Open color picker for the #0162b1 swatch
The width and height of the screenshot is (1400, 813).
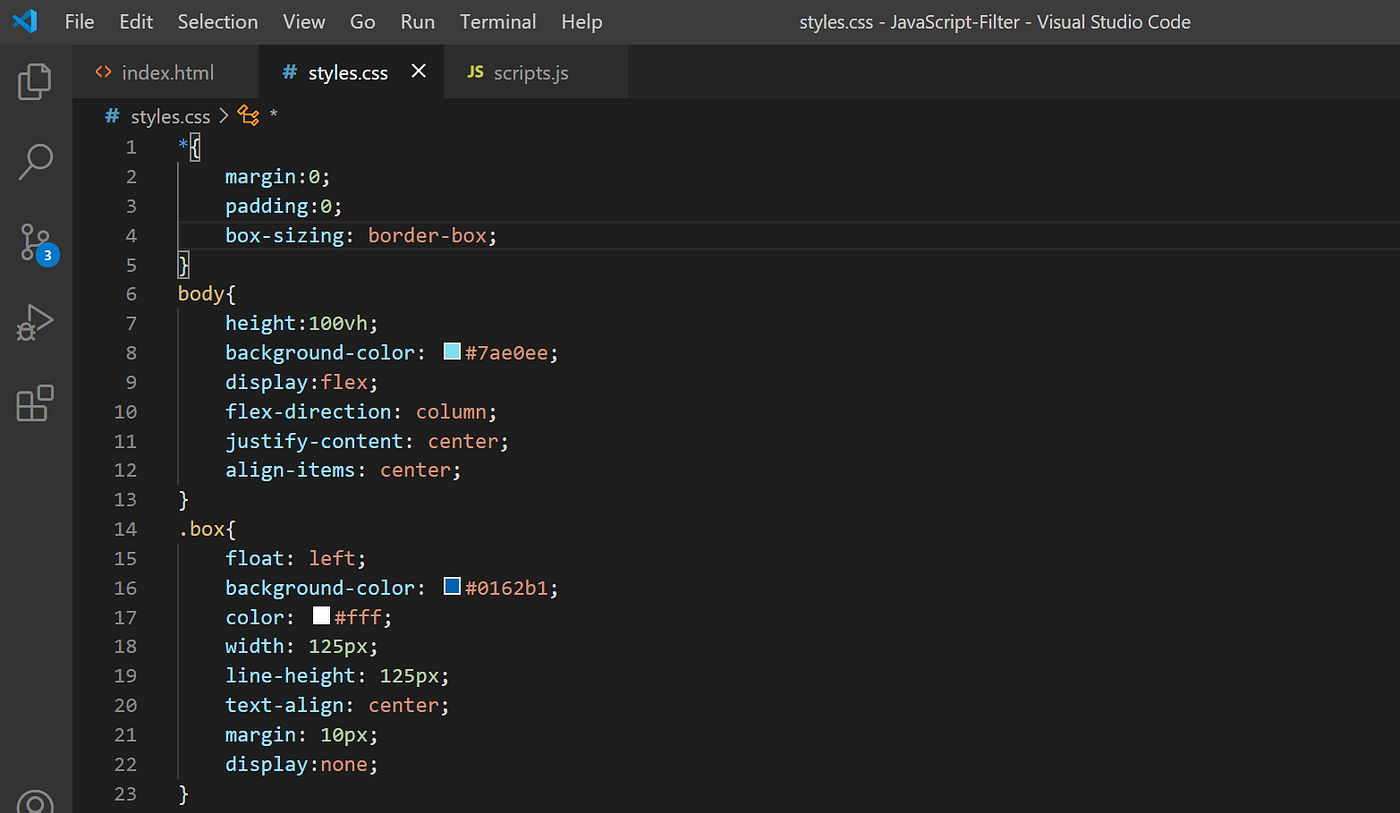pos(452,587)
